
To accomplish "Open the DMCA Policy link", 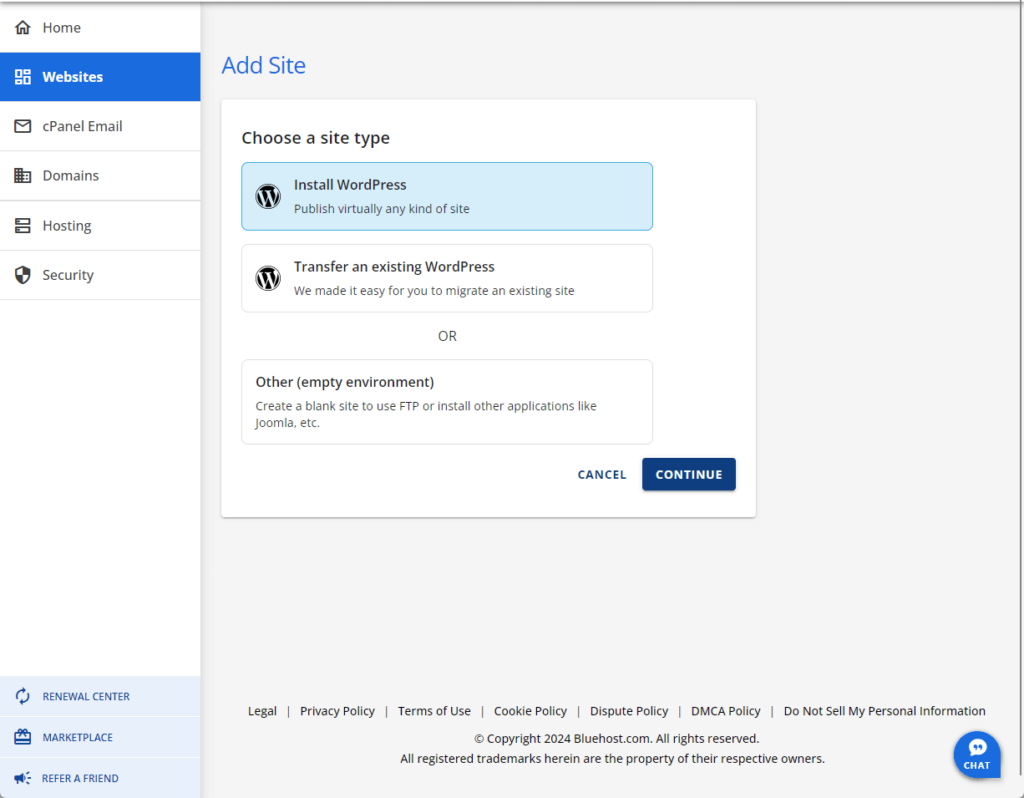I will (x=726, y=710).
